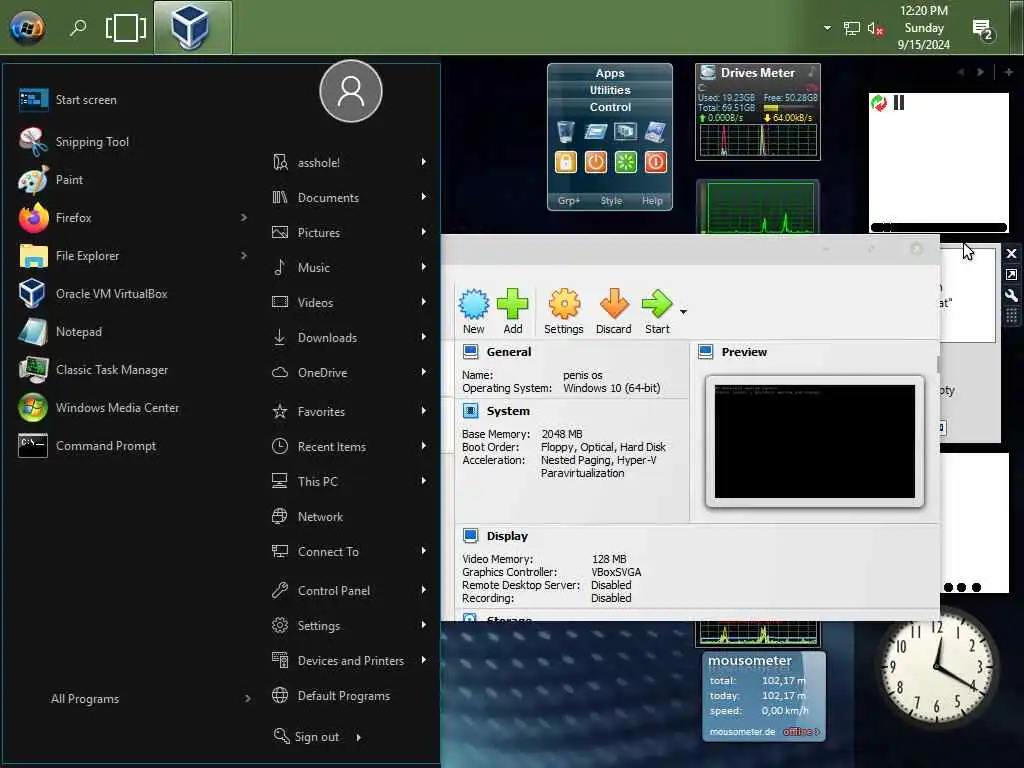Viewport: 1024px width, 768px height.
Task: Close the gadget with the X button
Action: pyautogui.click(x=1012, y=254)
